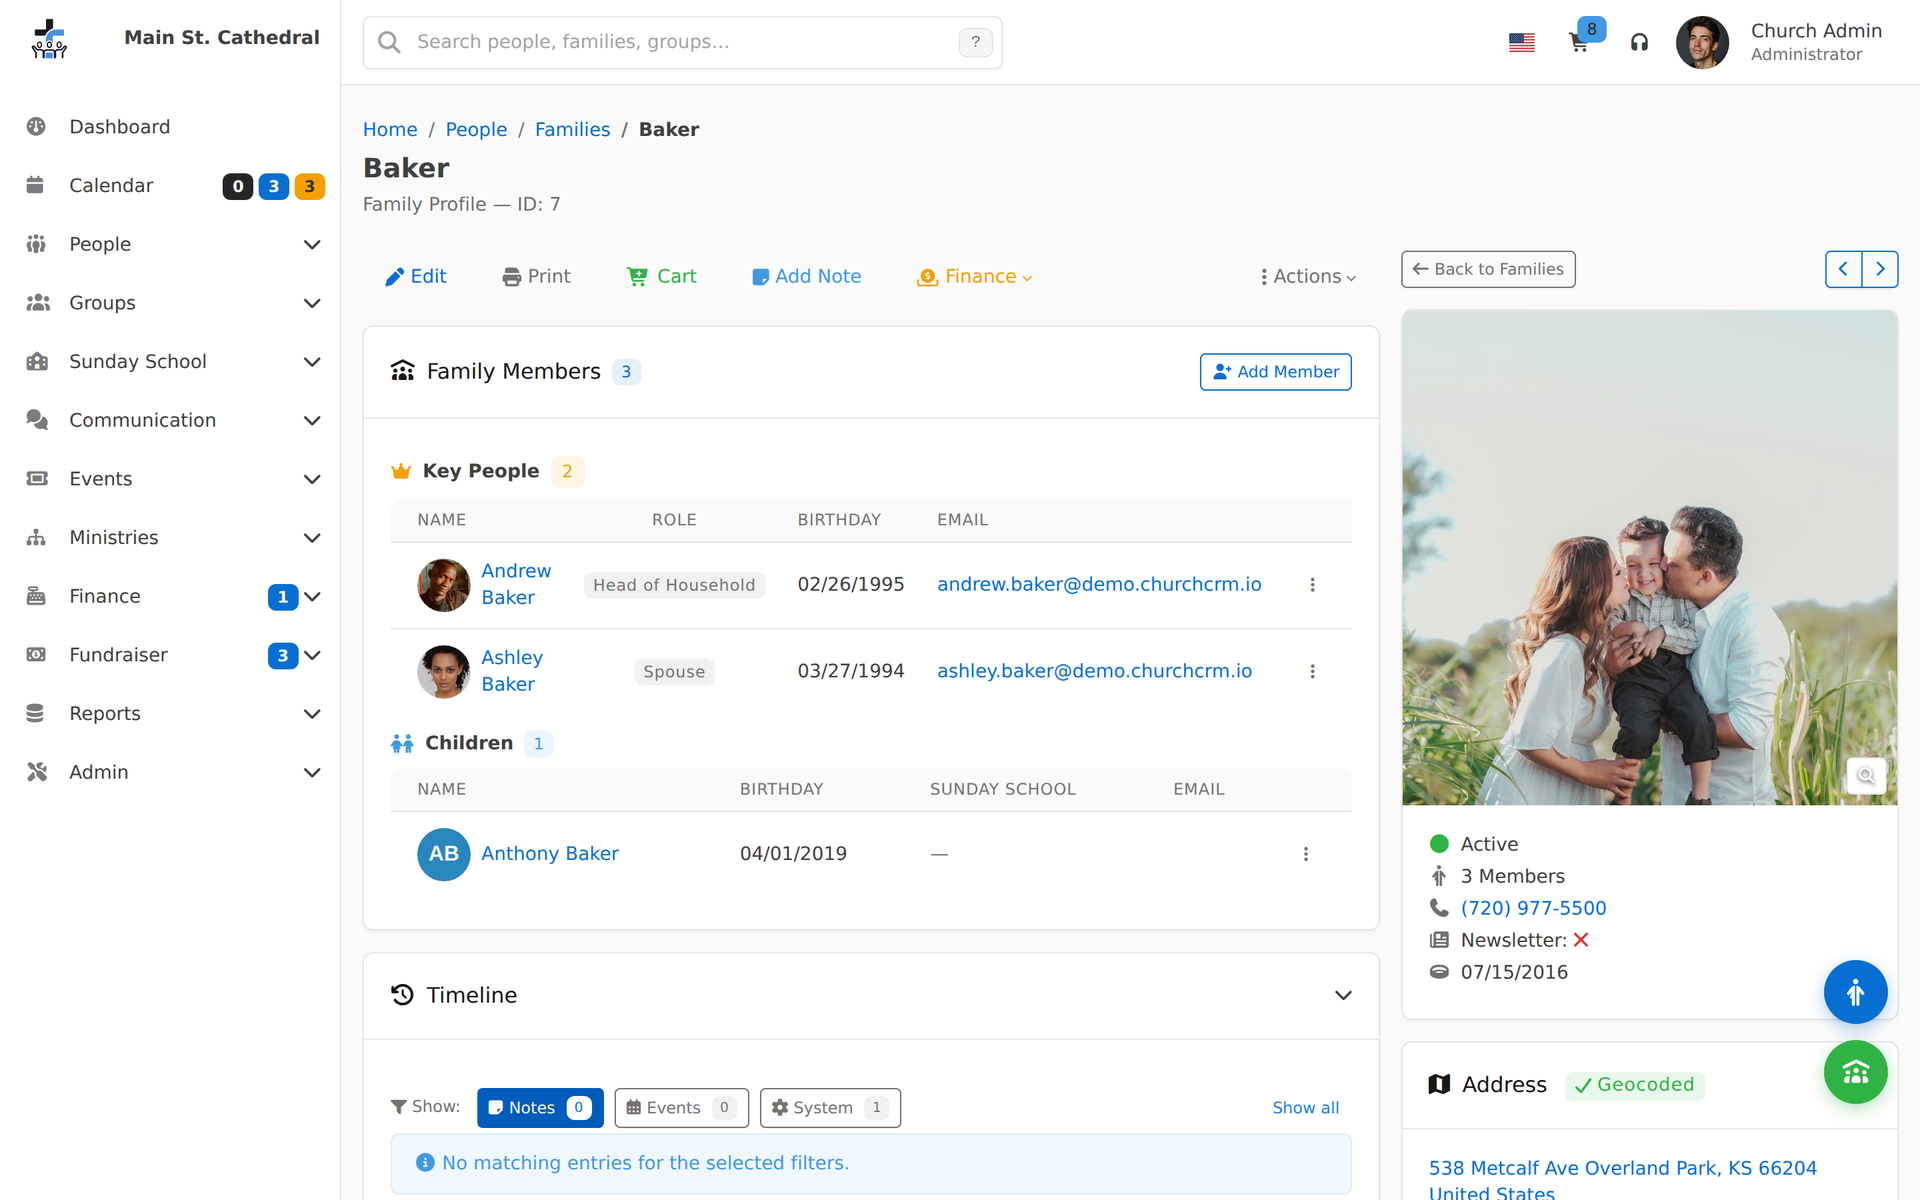Screen dimensions: 1920x1200
Task: Expand Reports sidebar menu
Action: click(x=170, y=714)
